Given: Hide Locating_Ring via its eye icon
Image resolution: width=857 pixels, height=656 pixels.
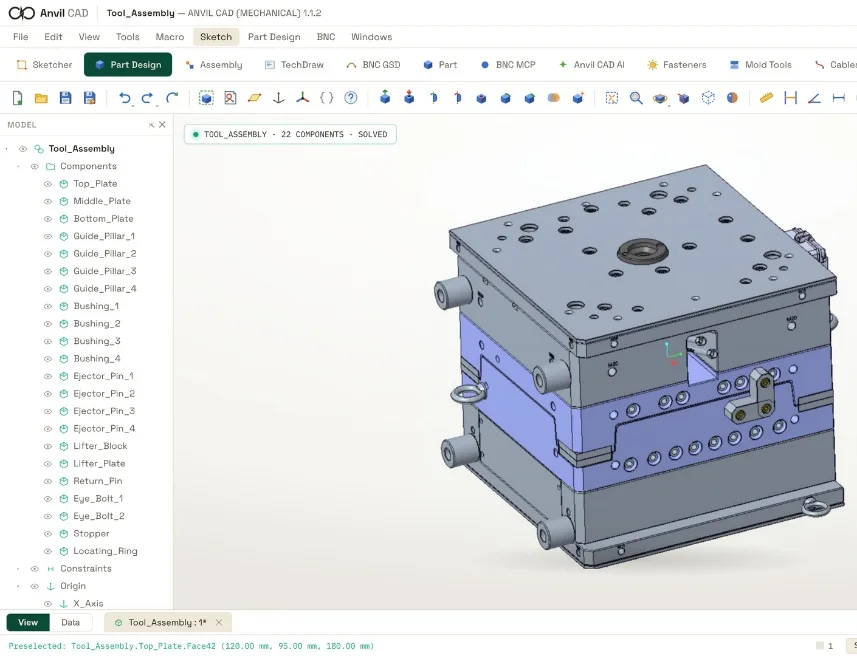Looking at the screenshot, I should 48,551.
